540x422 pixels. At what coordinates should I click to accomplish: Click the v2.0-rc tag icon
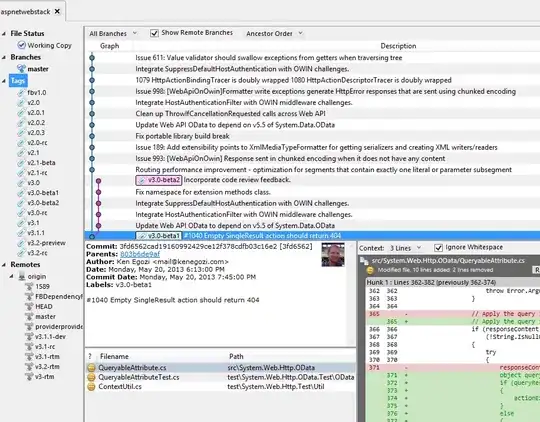click(21, 143)
